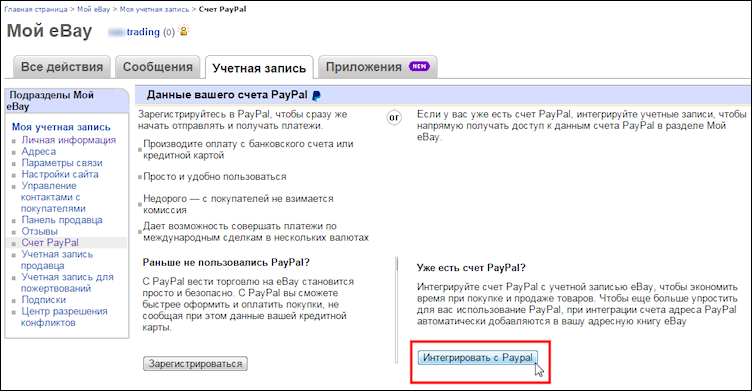This screenshot has height=391, width=752.
Task: Open "Параметры связи" in sidebar
Action: 62,163
